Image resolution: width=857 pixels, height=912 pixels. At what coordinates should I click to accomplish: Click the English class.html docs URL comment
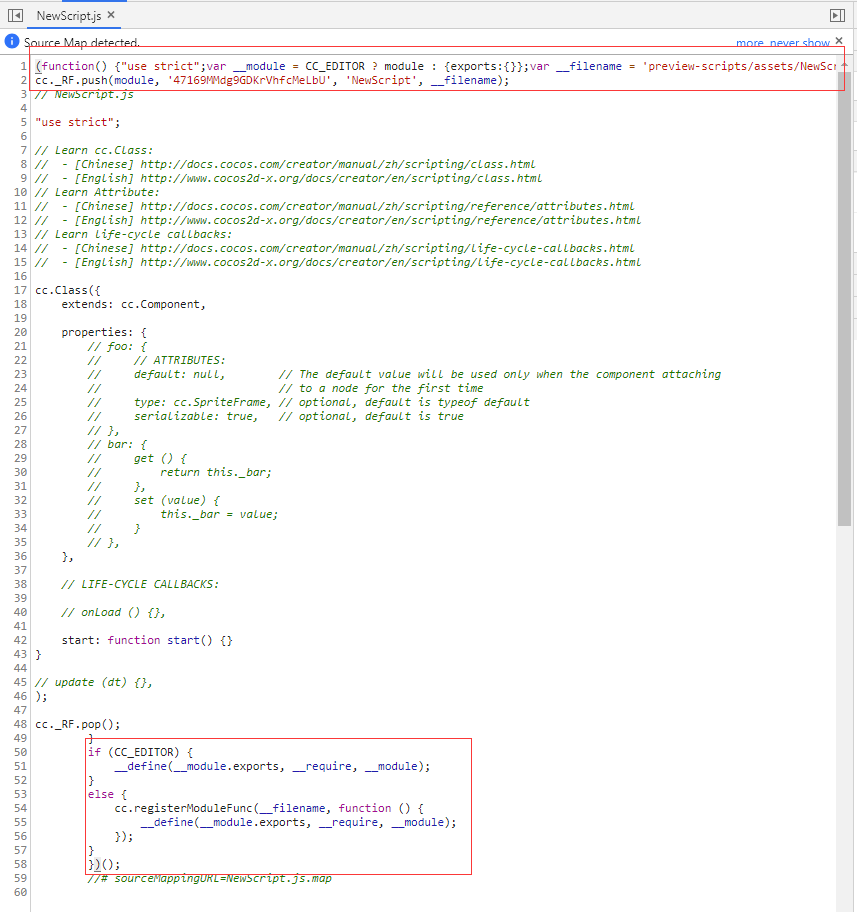coord(289,178)
